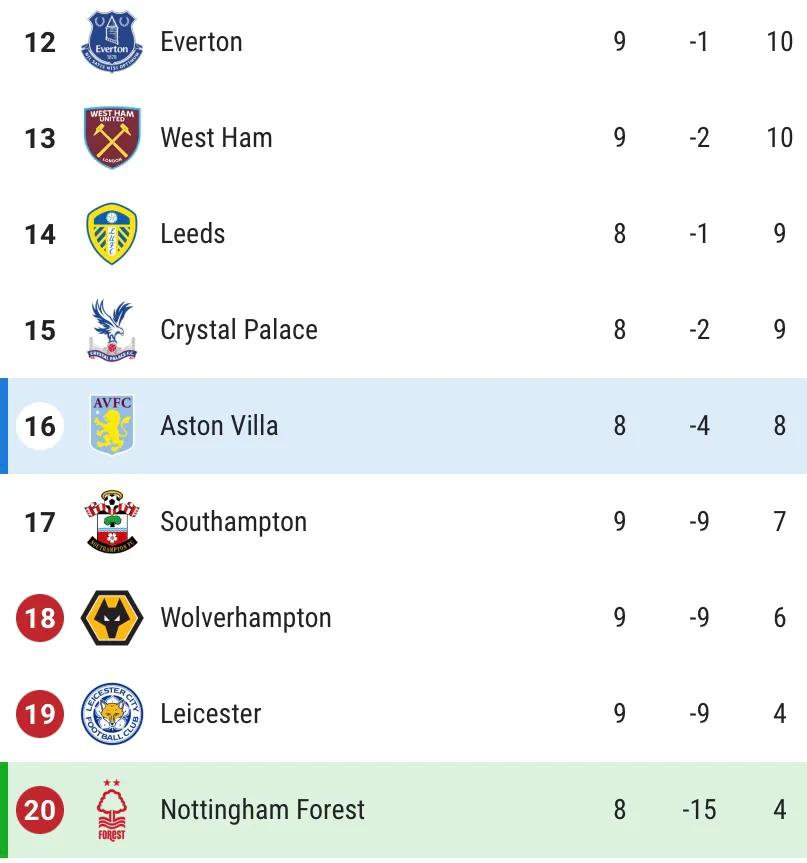The width and height of the screenshot is (807, 863).
Task: Open the Leeds club badge
Action: click(112, 234)
